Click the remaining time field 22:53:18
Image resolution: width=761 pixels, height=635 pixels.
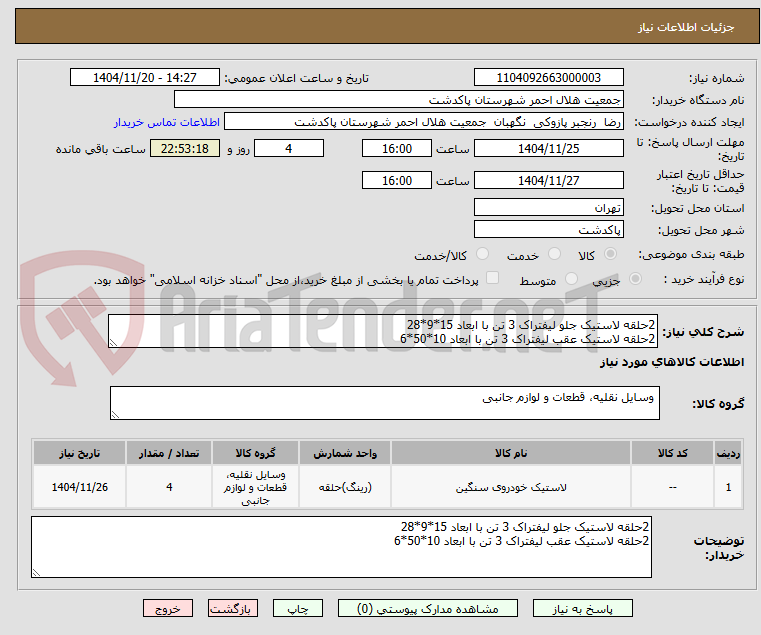(x=185, y=148)
